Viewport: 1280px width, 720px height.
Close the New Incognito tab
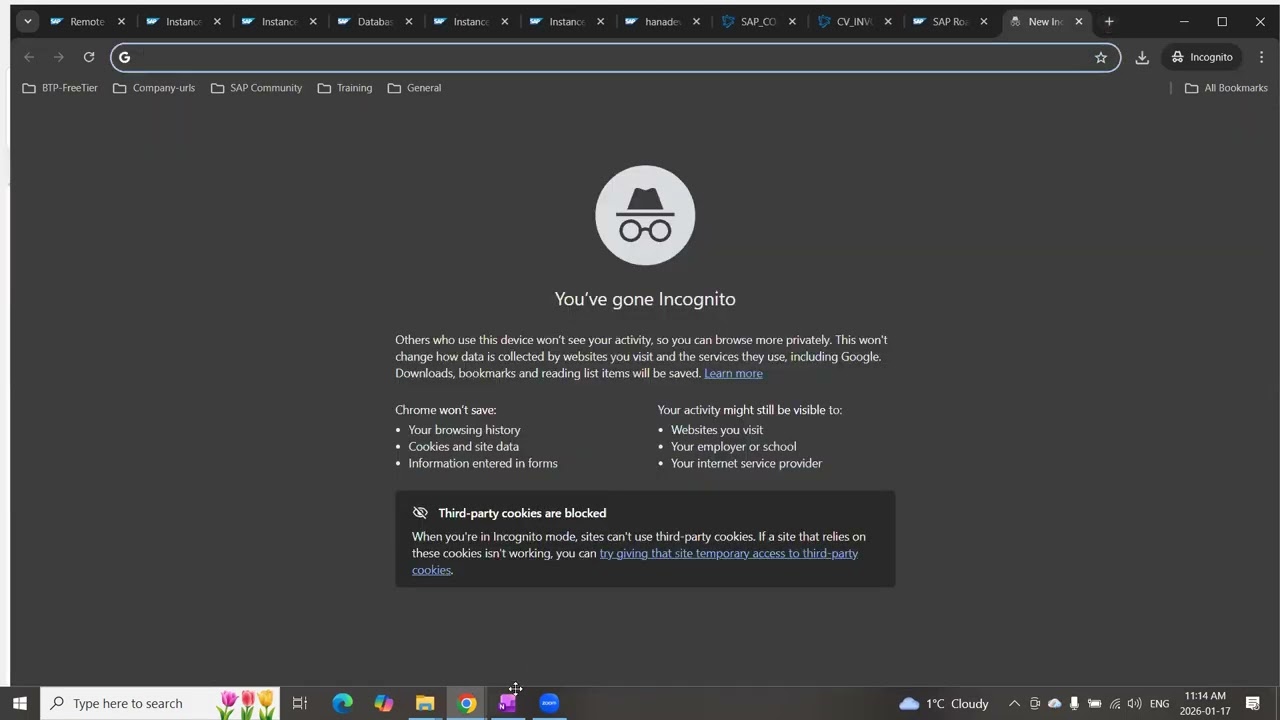1078,21
